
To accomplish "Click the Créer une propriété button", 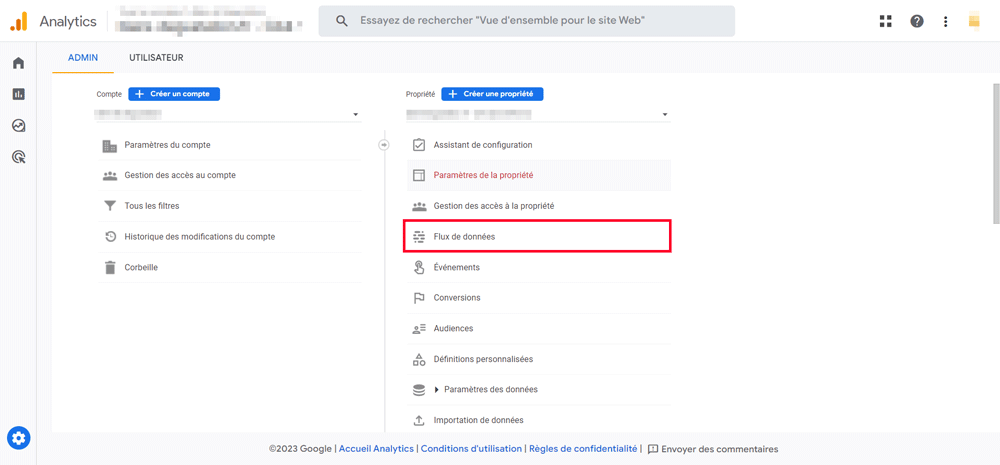I will (492, 94).
